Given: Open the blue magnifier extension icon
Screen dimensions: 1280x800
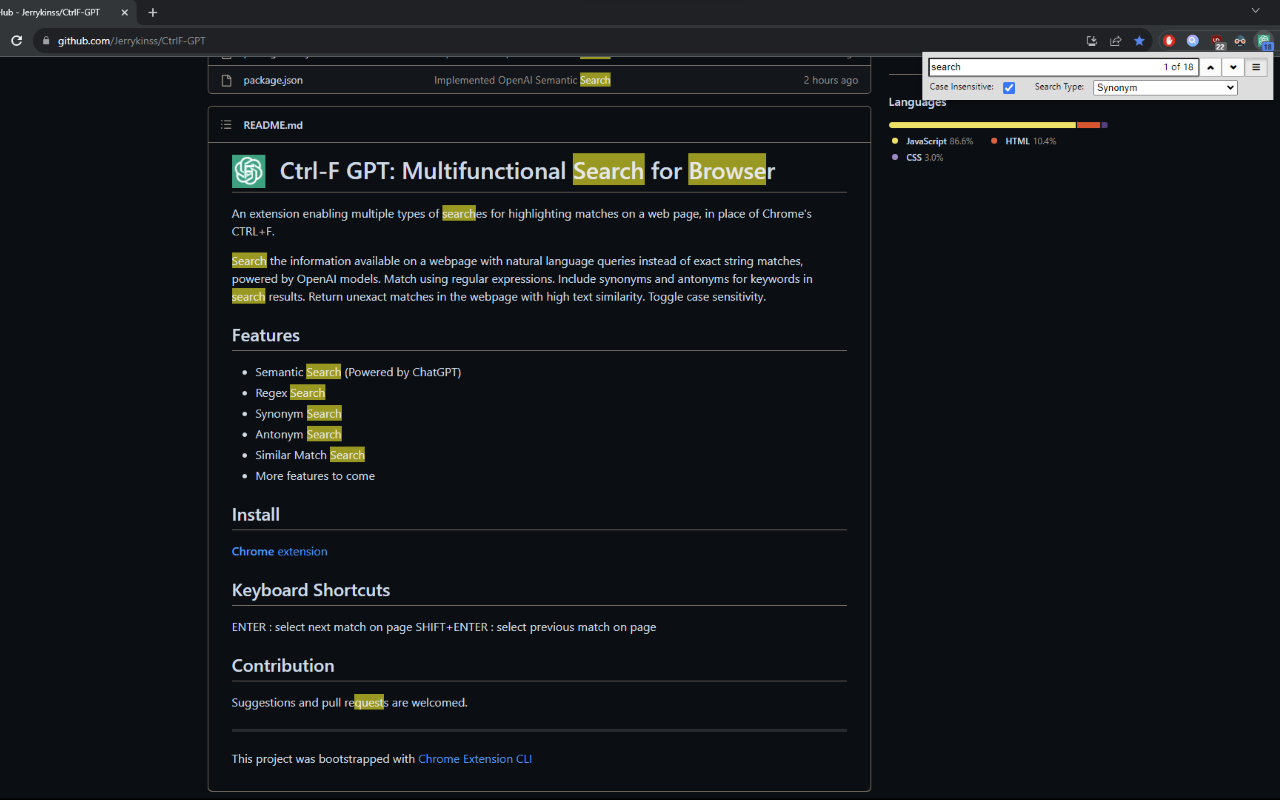Looking at the screenshot, I should pos(1193,41).
